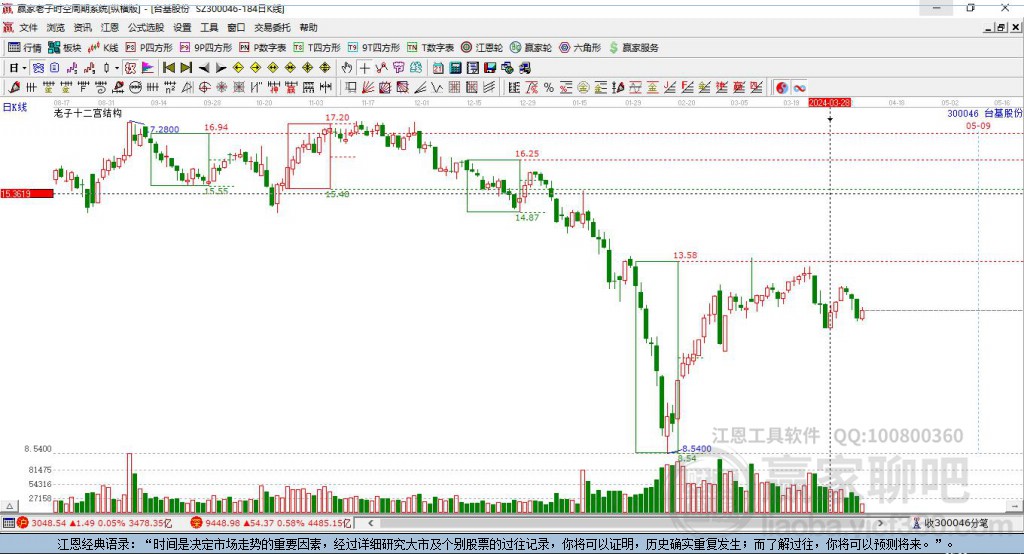This screenshot has height=554, width=1024.
Task: Restore the inner chart window
Action: point(1000,27)
